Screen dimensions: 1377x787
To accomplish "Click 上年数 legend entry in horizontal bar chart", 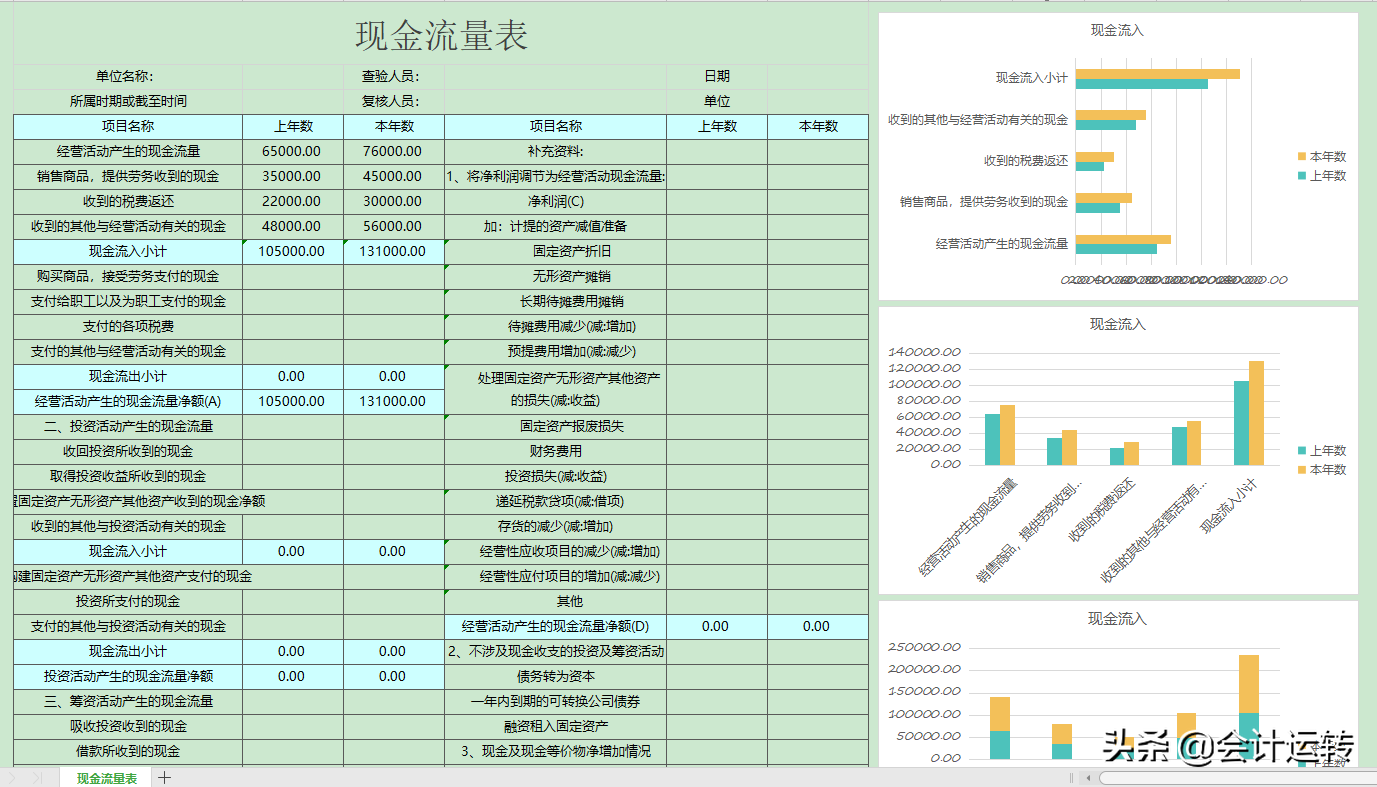I will point(1322,176).
